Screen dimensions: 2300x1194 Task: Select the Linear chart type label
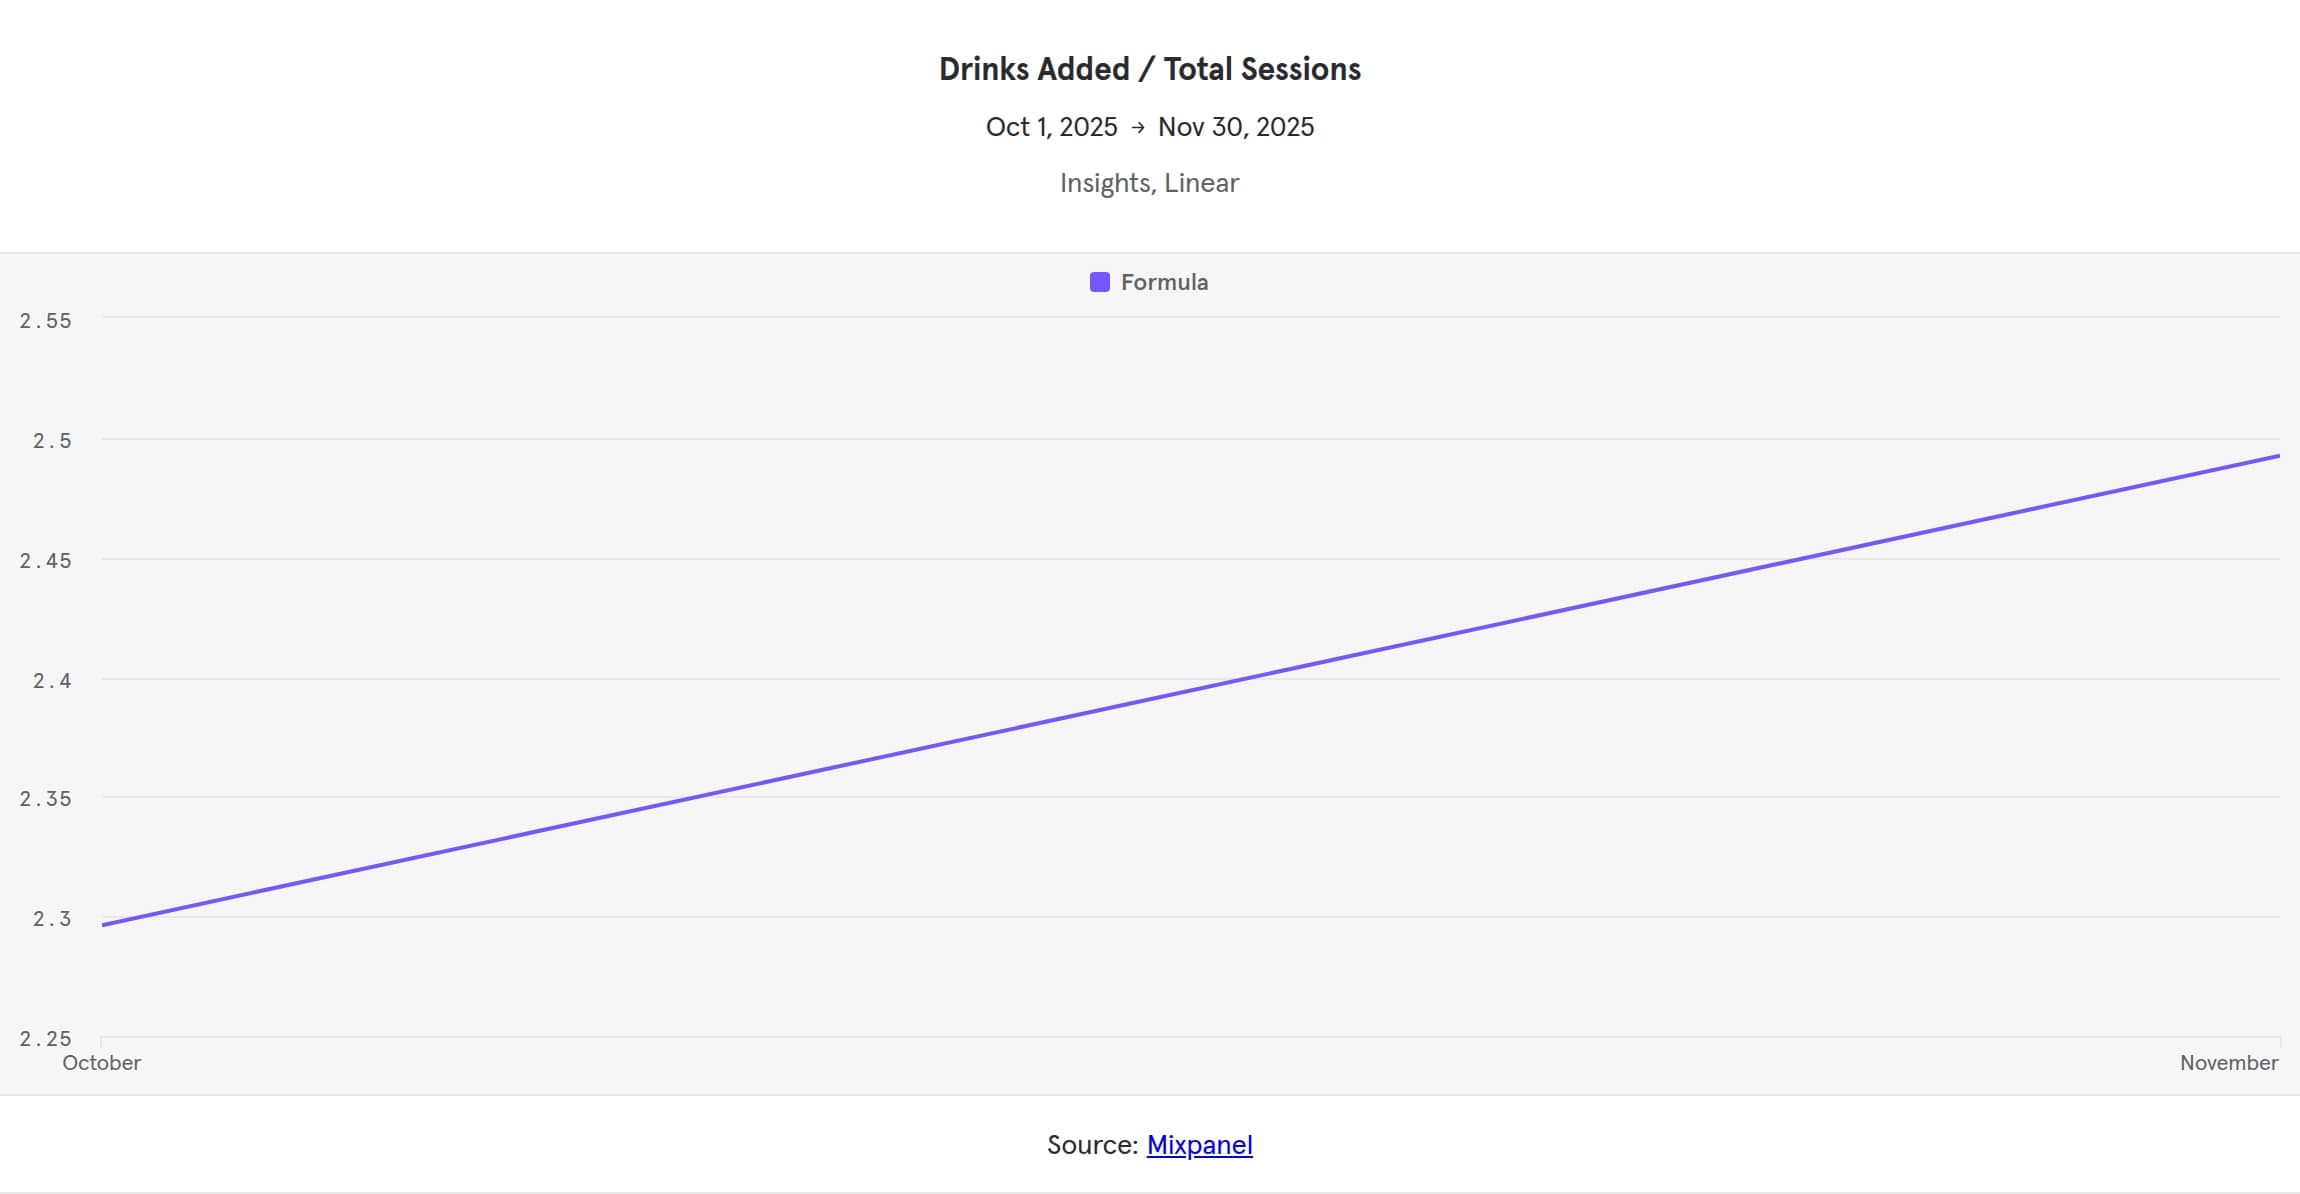click(1201, 182)
